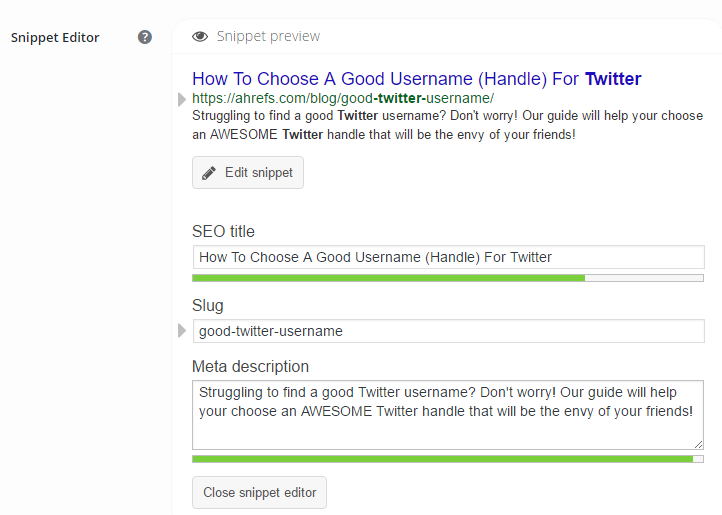Click the pencil icon in Edit snippet
The image size is (722, 515).
(x=209, y=173)
